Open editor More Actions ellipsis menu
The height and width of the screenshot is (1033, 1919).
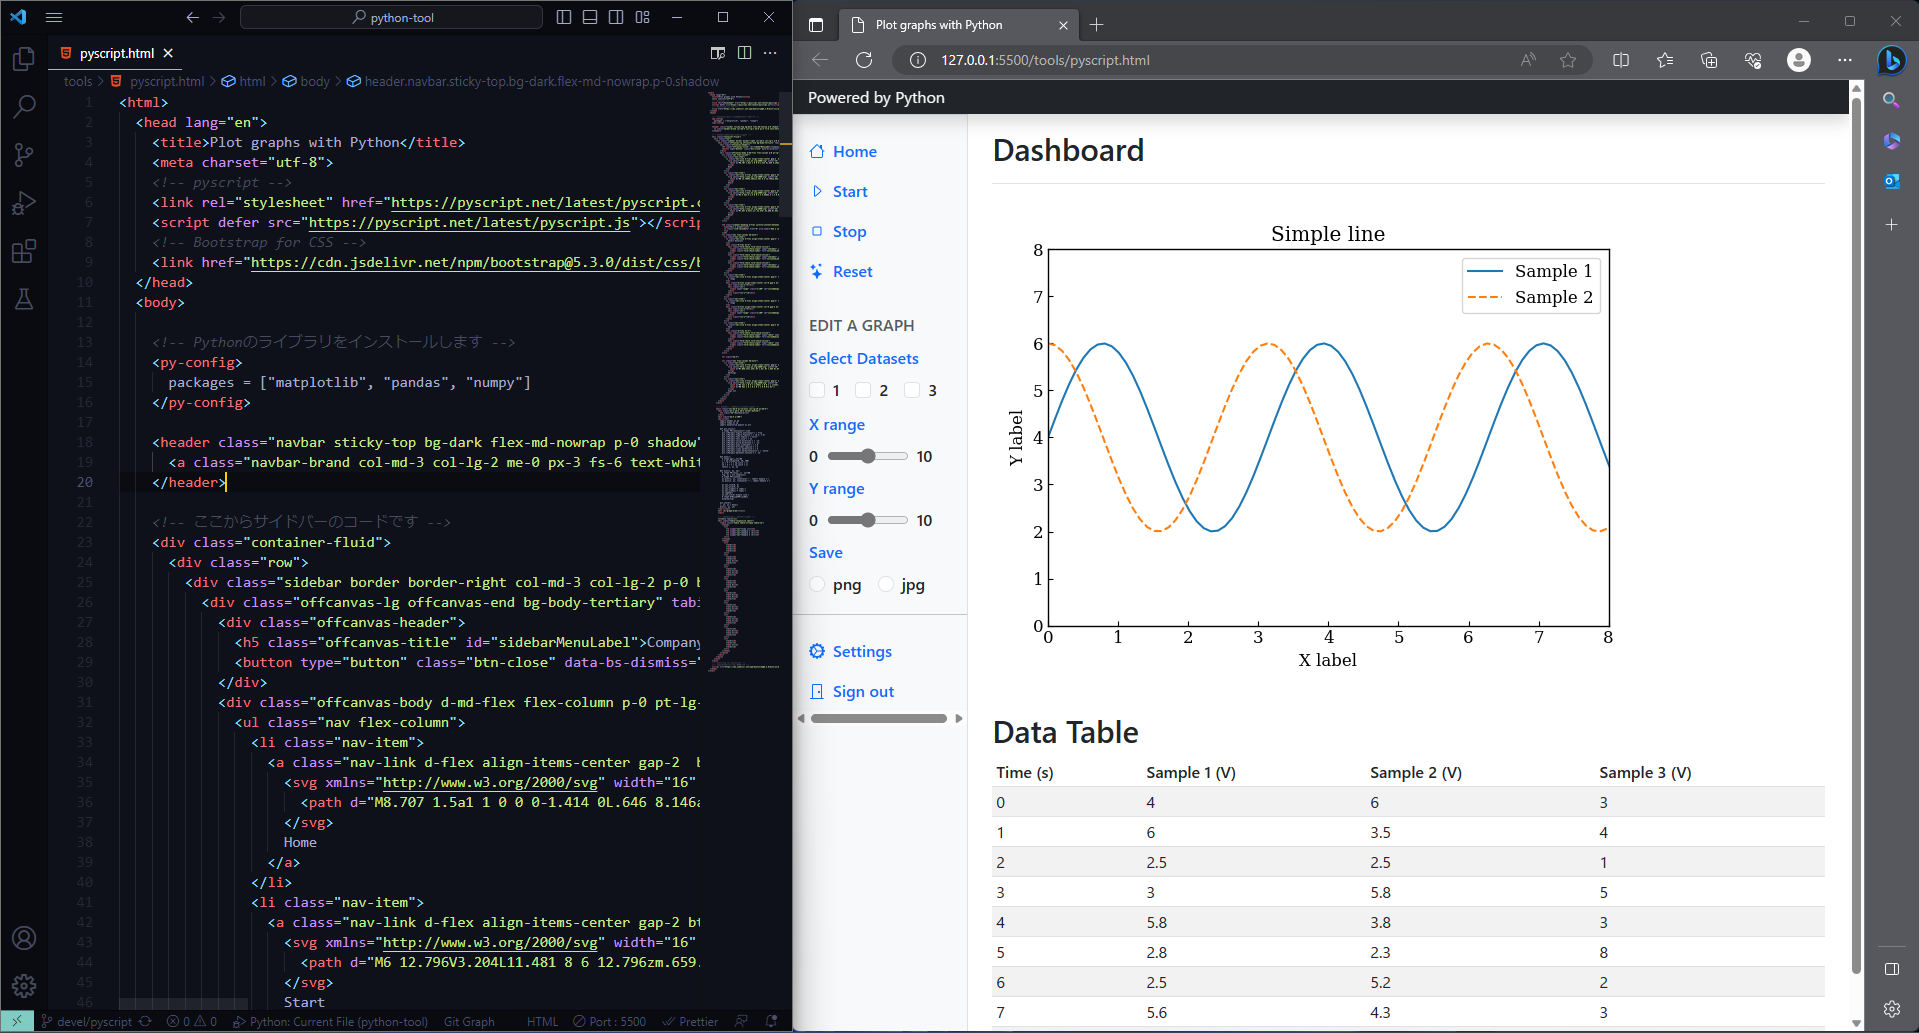coord(770,53)
